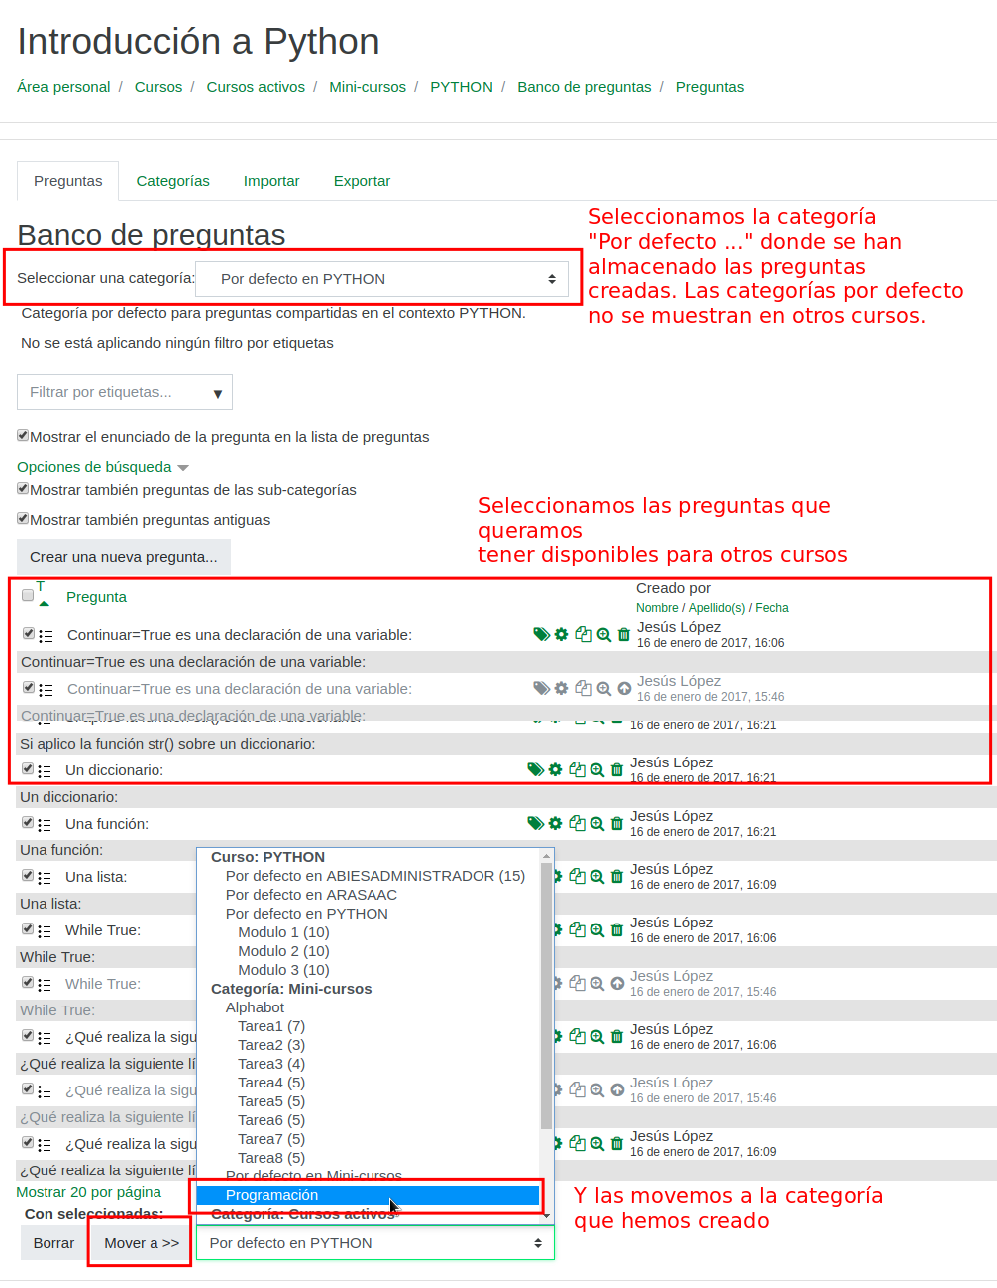Go to 'Área personal' breadcrumb
The image size is (997, 1288).
64,87
